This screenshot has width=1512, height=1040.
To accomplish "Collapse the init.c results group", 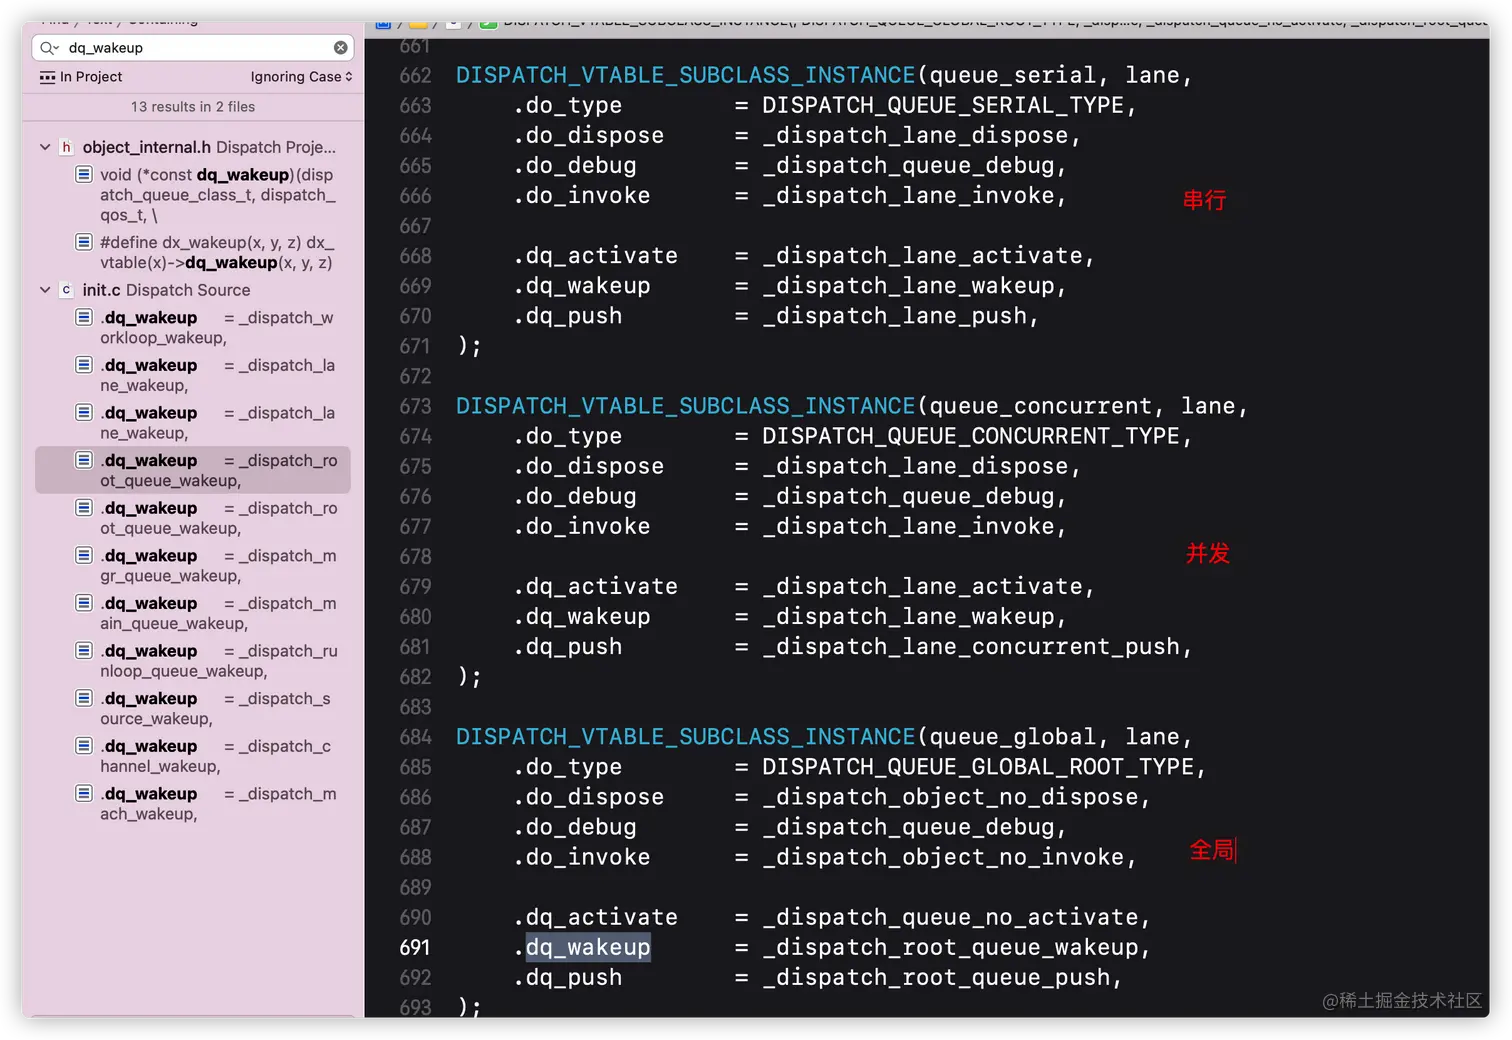I will 45,290.
